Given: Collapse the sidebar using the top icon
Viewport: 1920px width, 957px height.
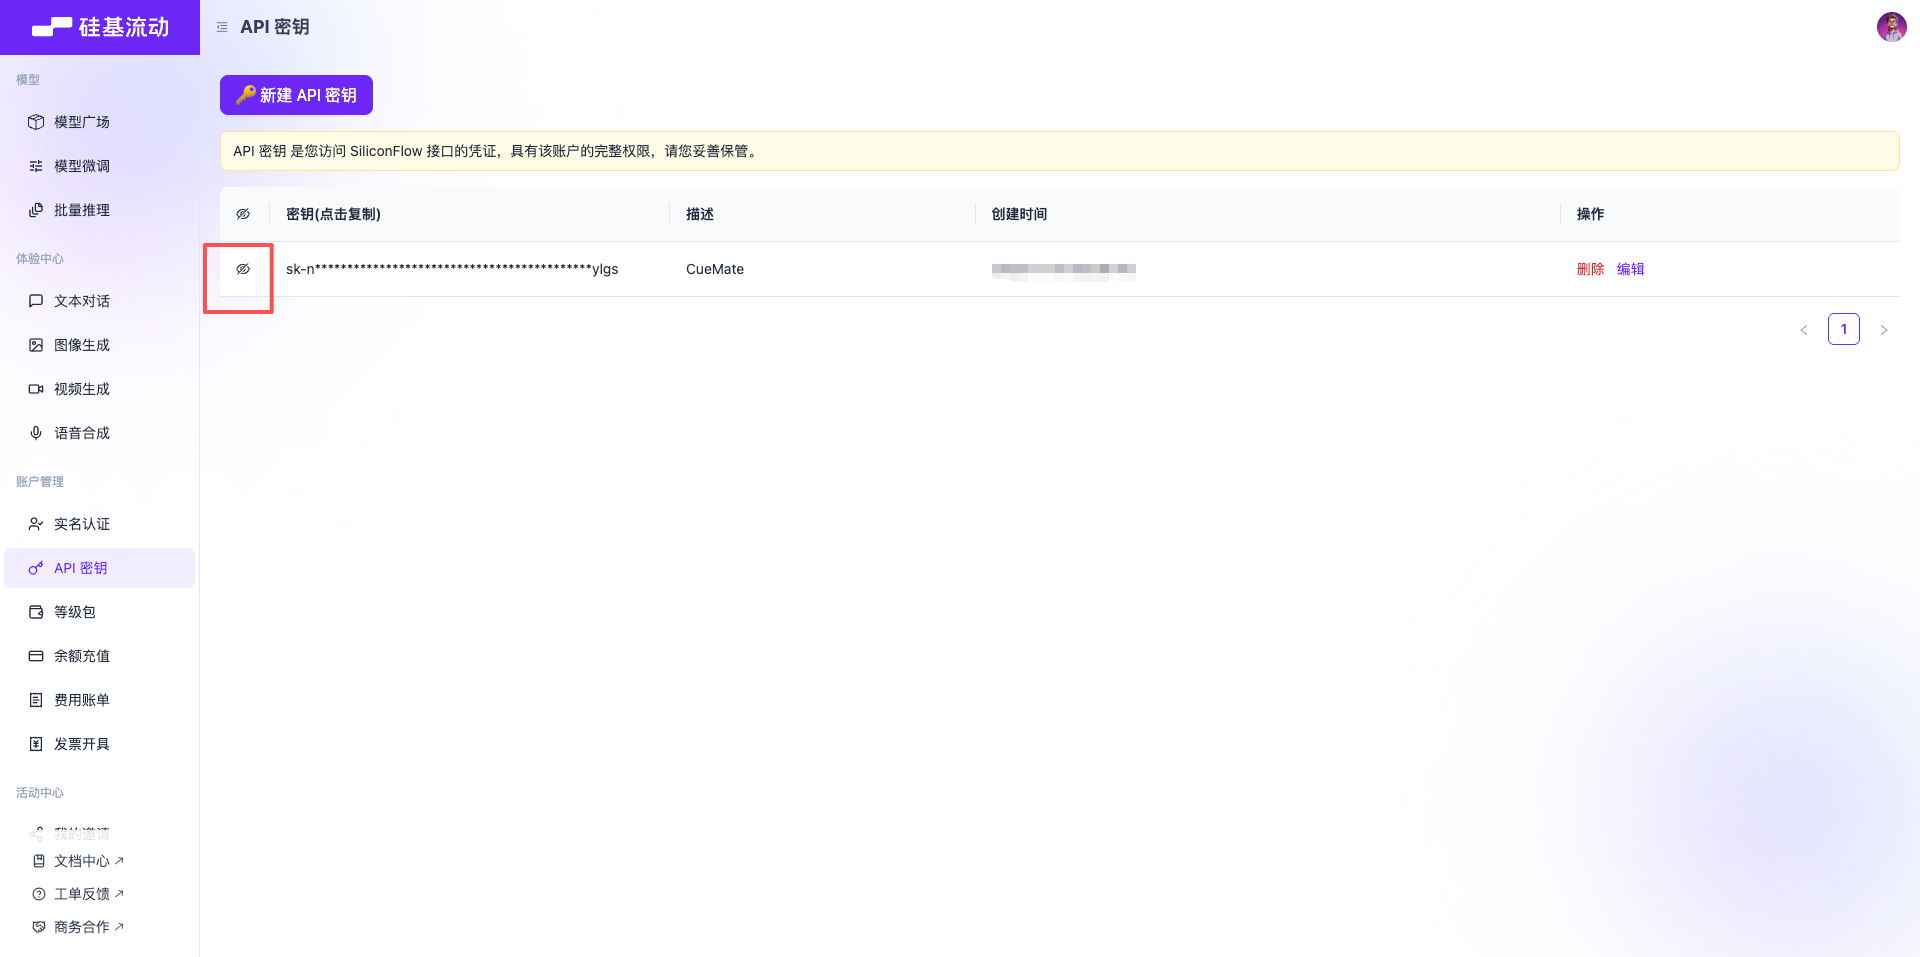Looking at the screenshot, I should coord(222,27).
